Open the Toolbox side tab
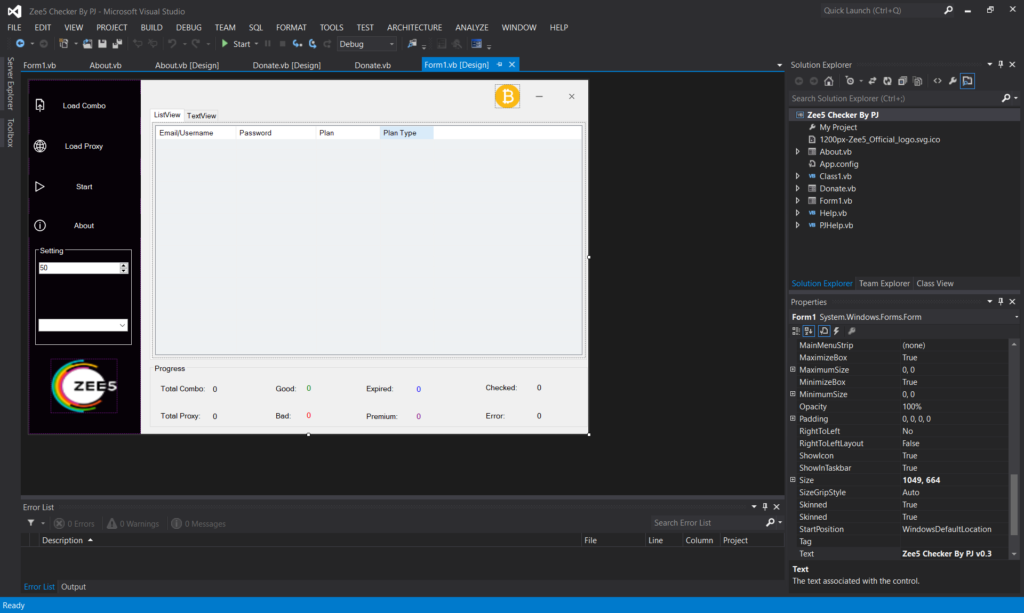Screen dimensions: 1024x613 click(x=10, y=133)
